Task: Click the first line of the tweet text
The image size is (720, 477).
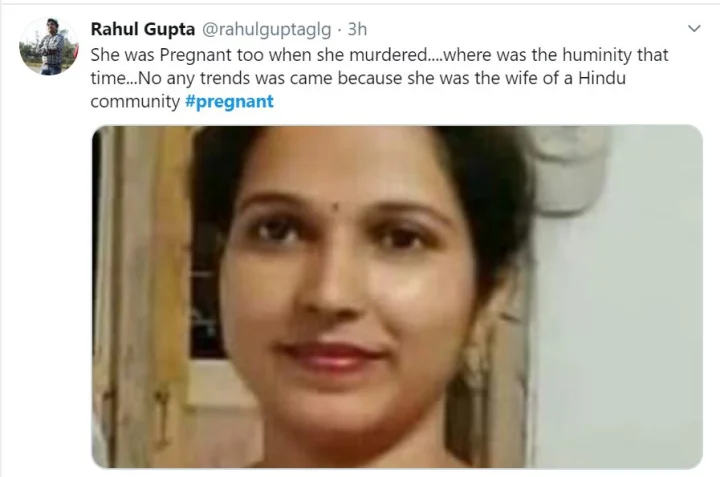Action: [x=379, y=55]
